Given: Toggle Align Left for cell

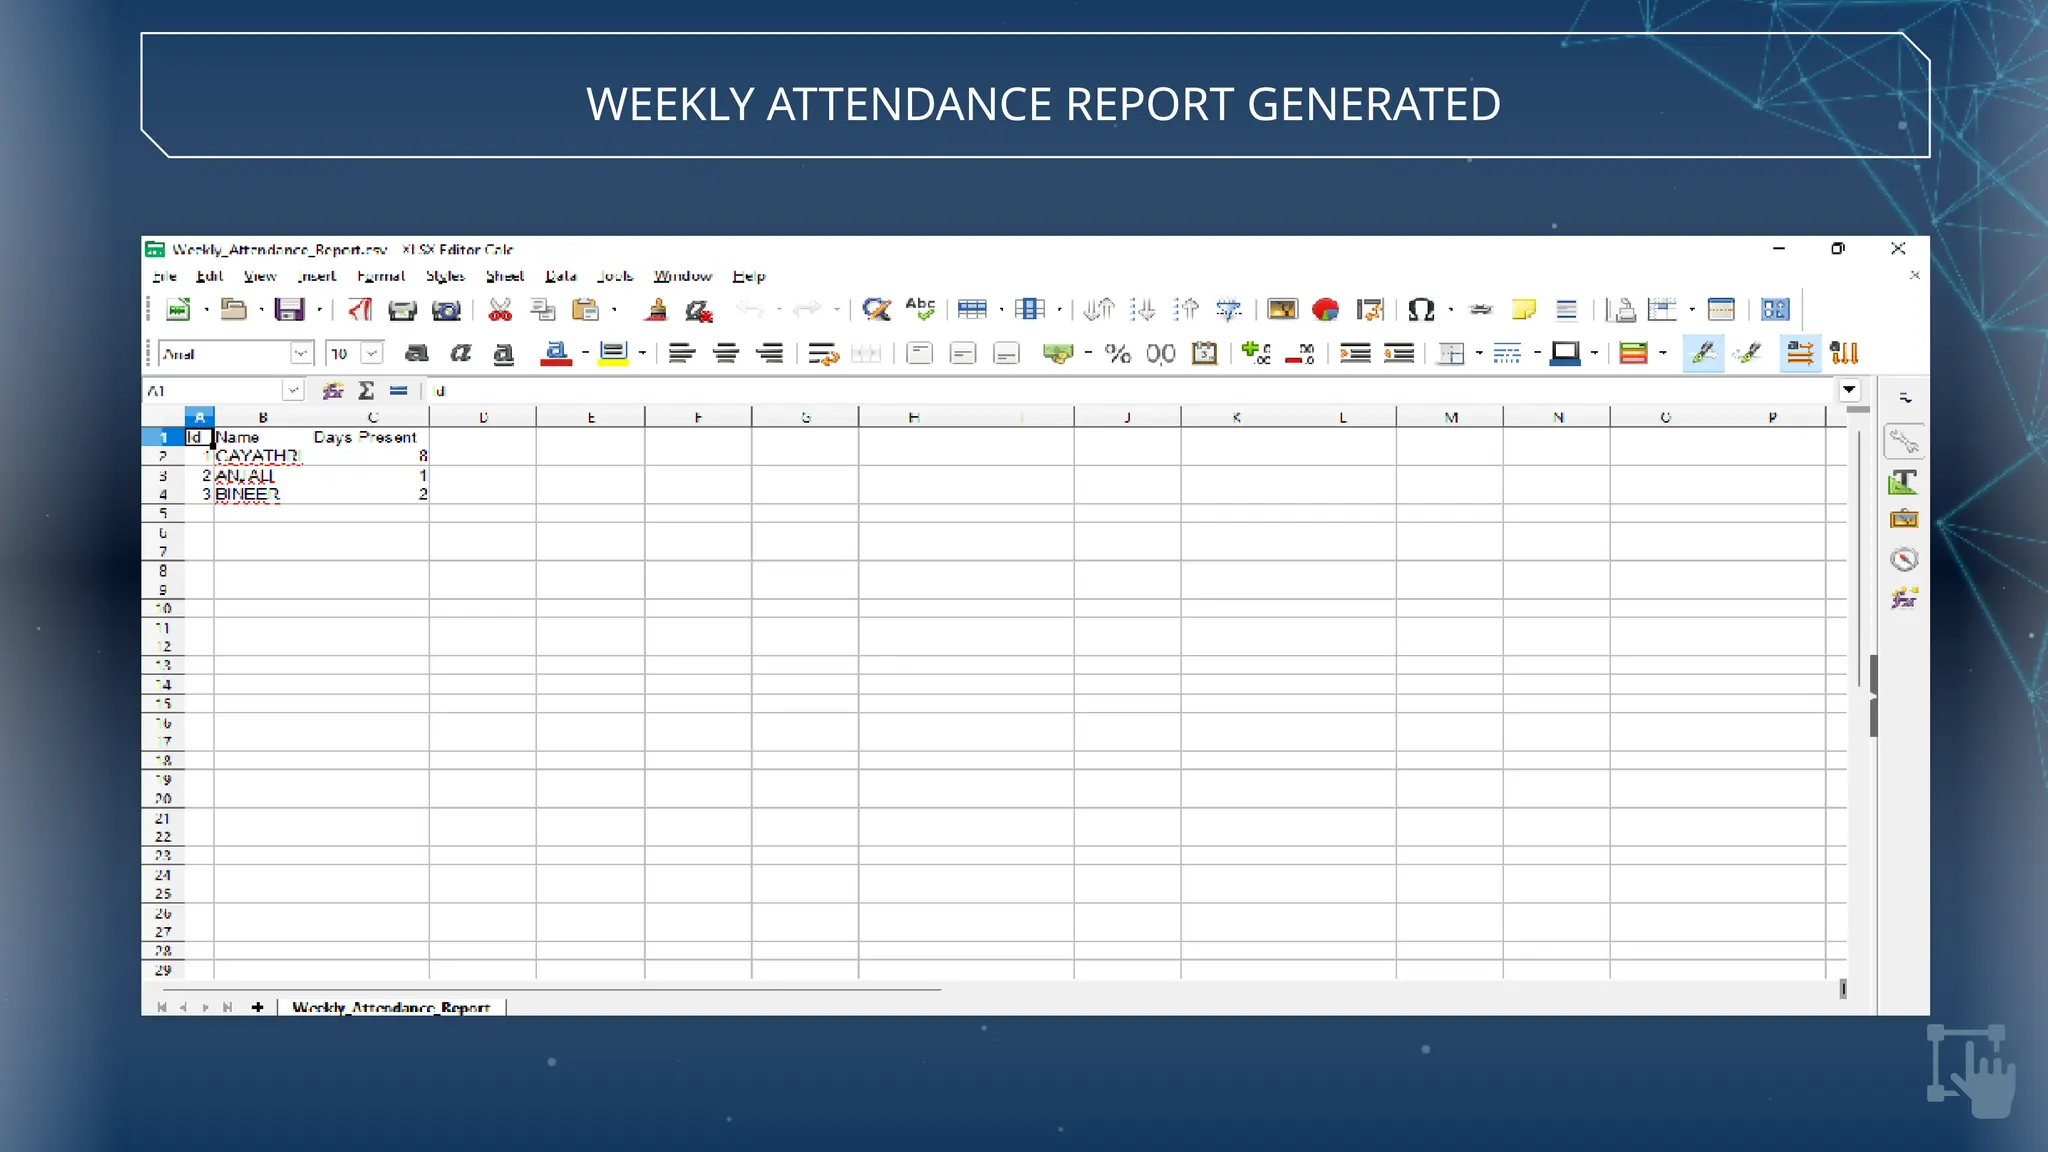Looking at the screenshot, I should 682,354.
